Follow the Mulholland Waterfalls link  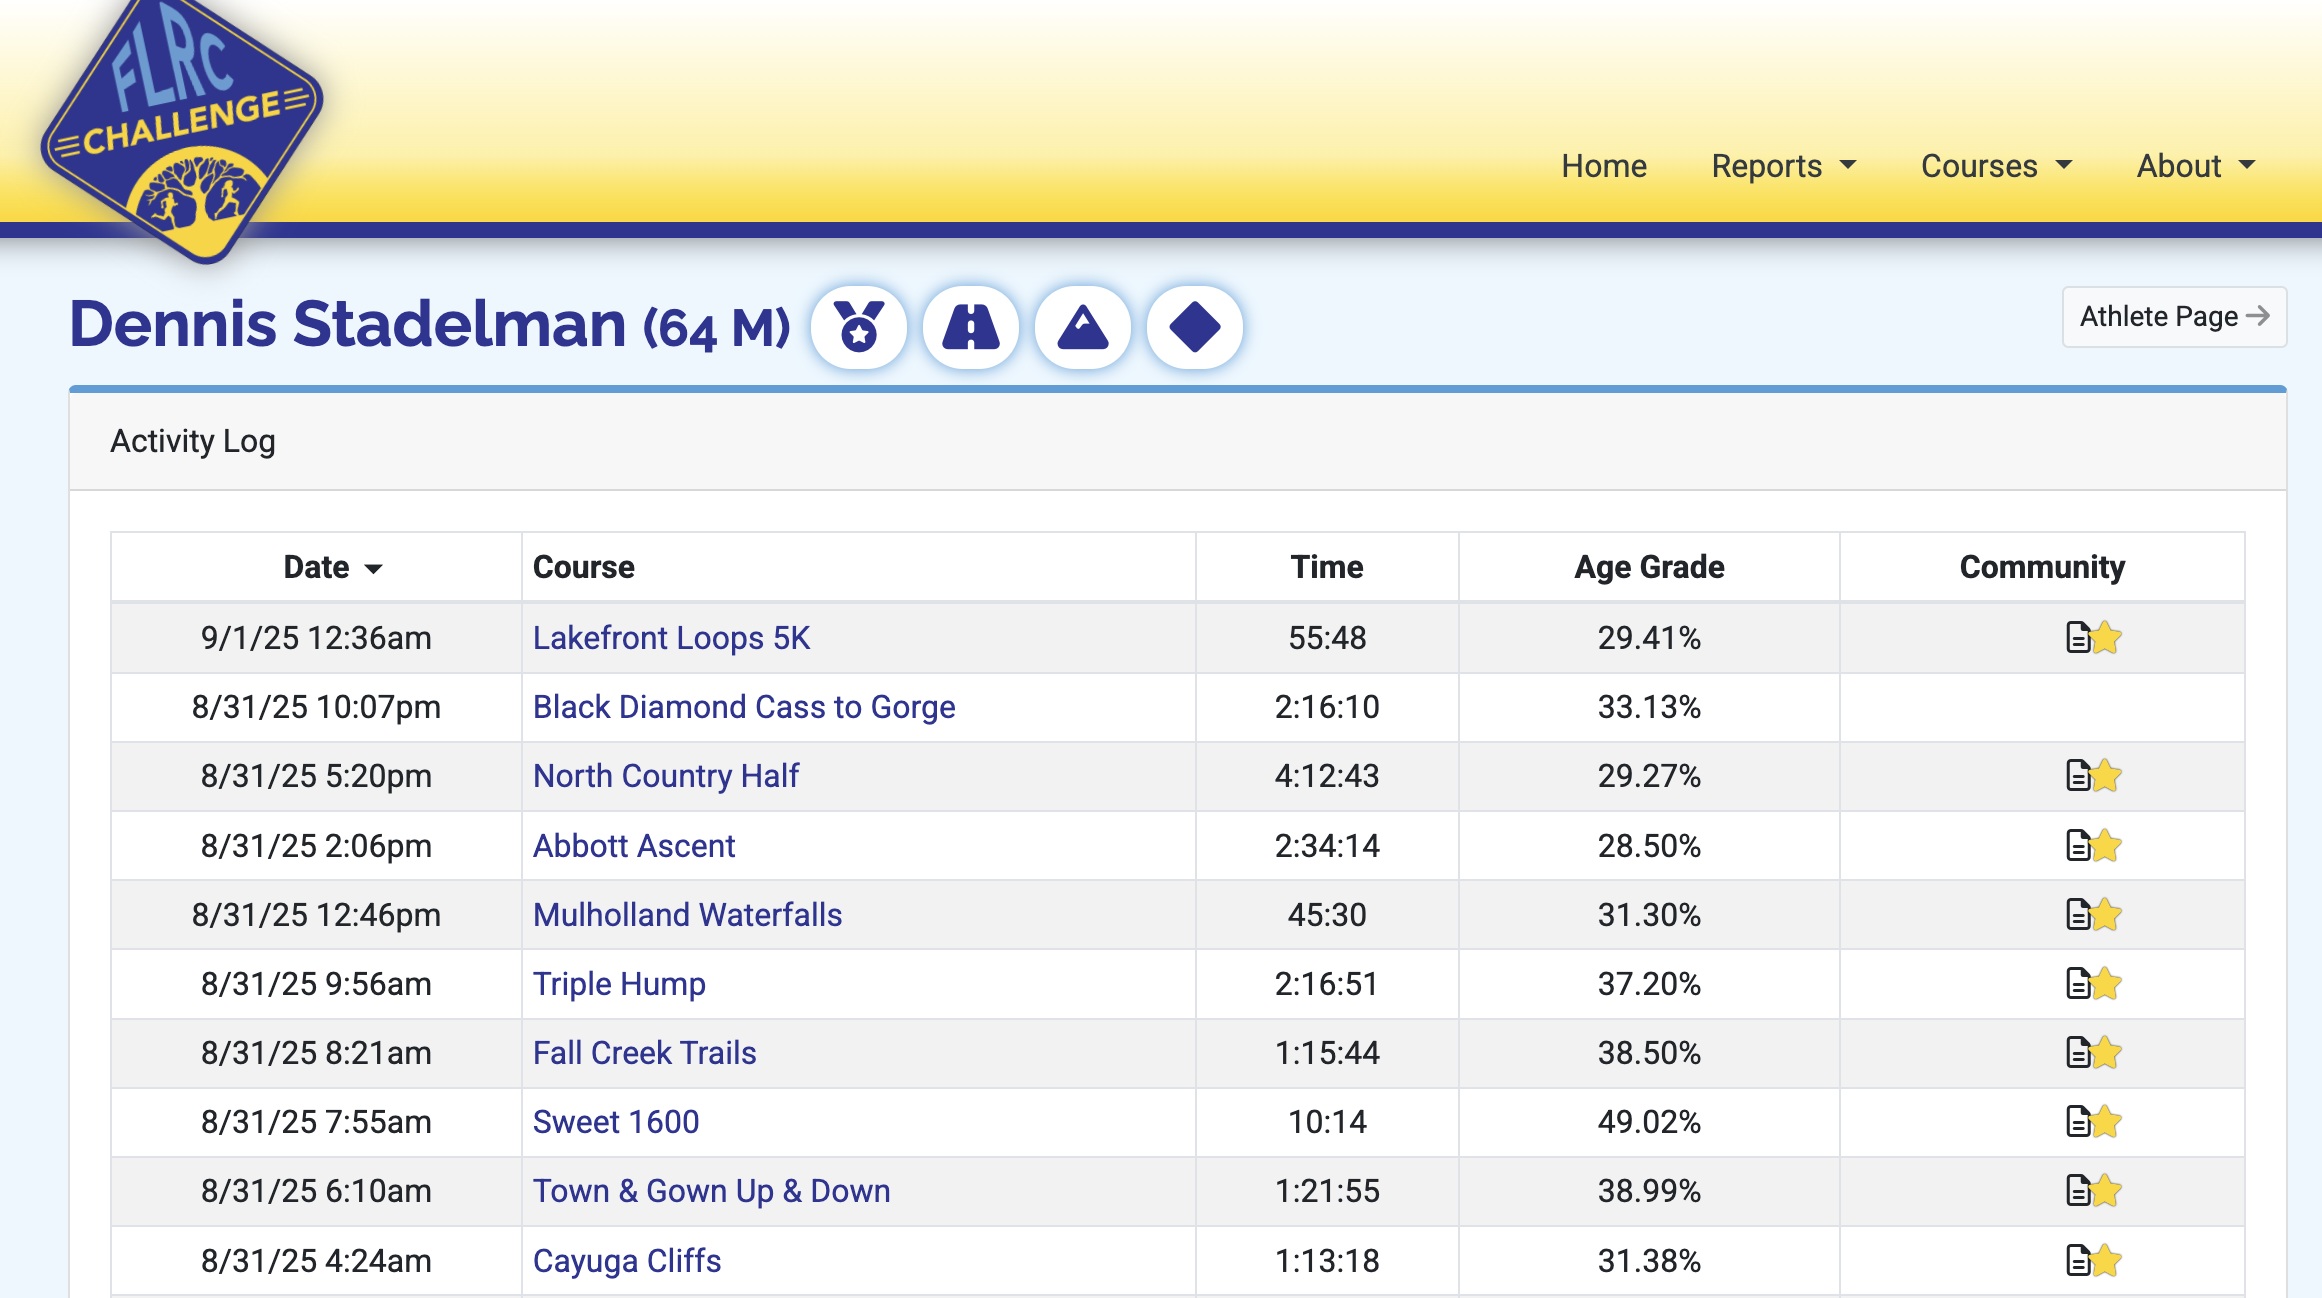(687, 915)
